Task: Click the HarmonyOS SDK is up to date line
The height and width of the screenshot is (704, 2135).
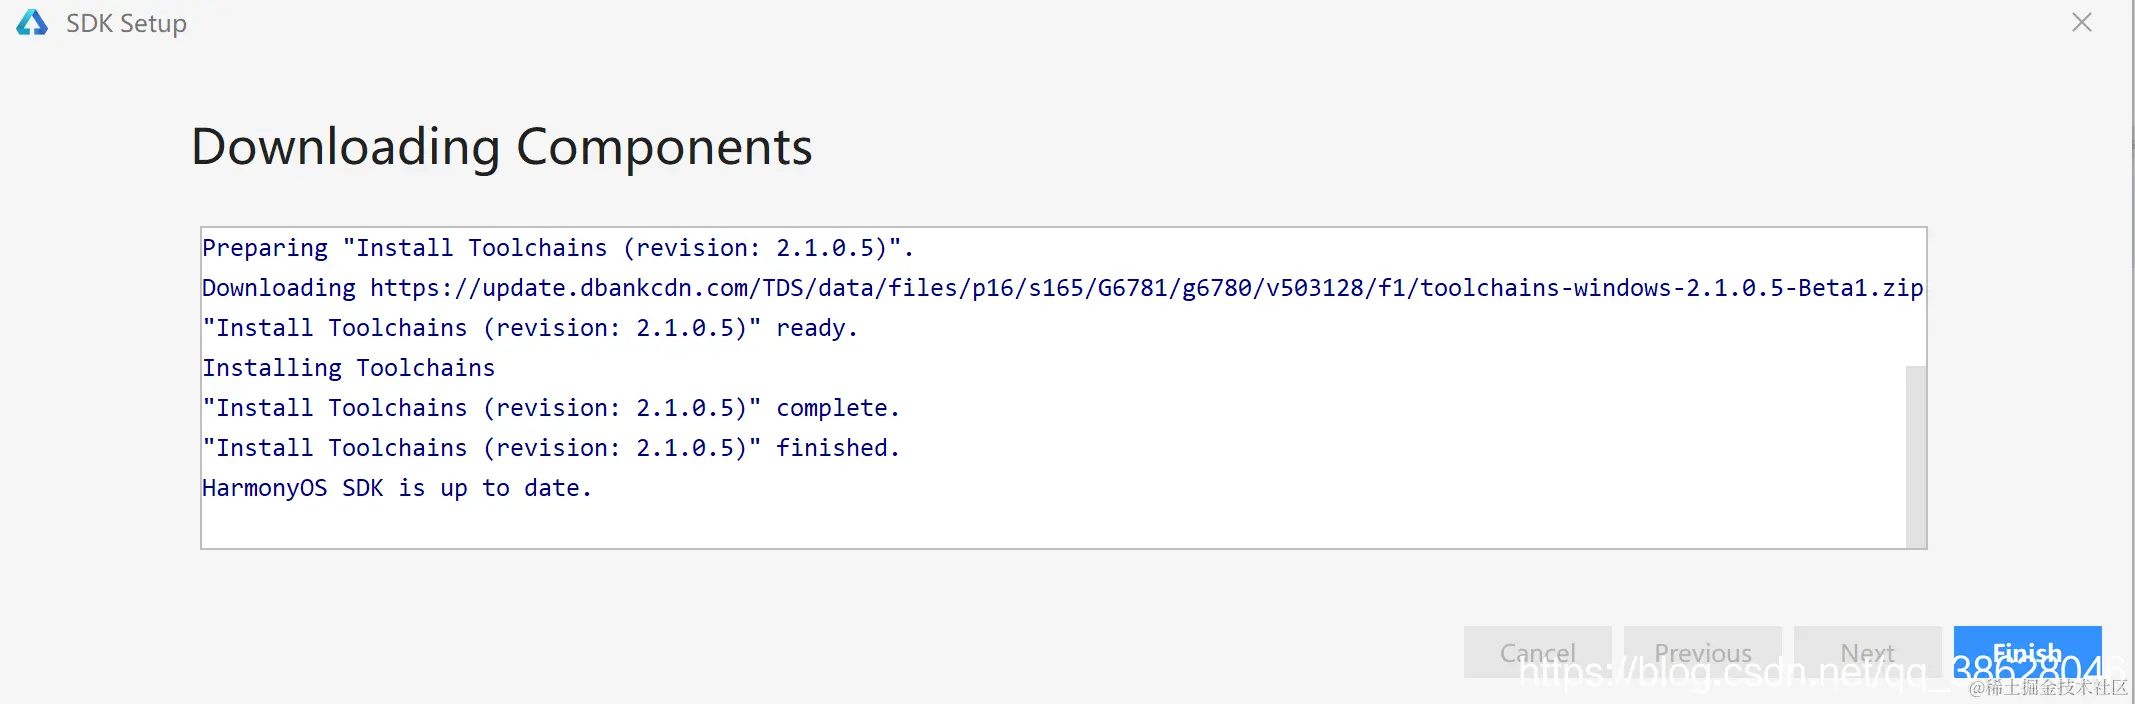Action: point(396,488)
